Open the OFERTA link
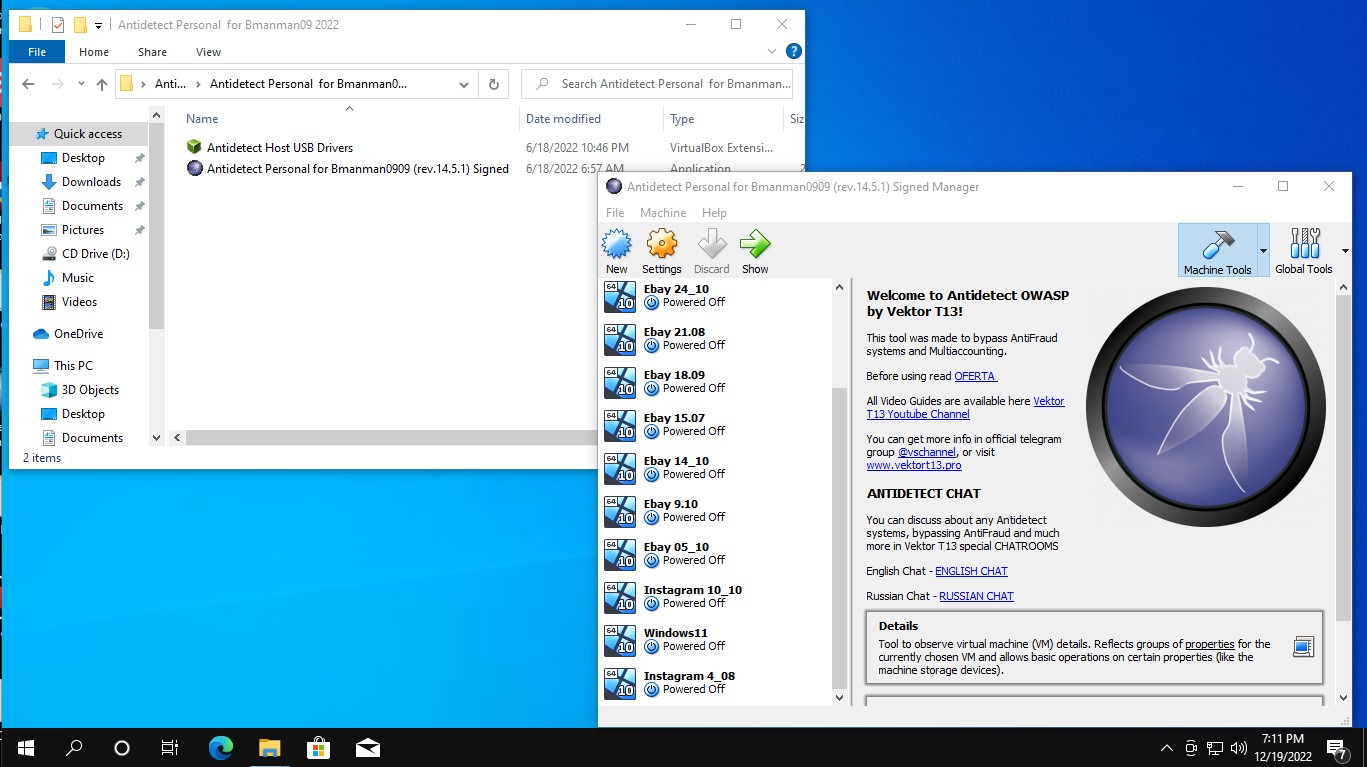Image resolution: width=1367 pixels, height=767 pixels. point(975,376)
